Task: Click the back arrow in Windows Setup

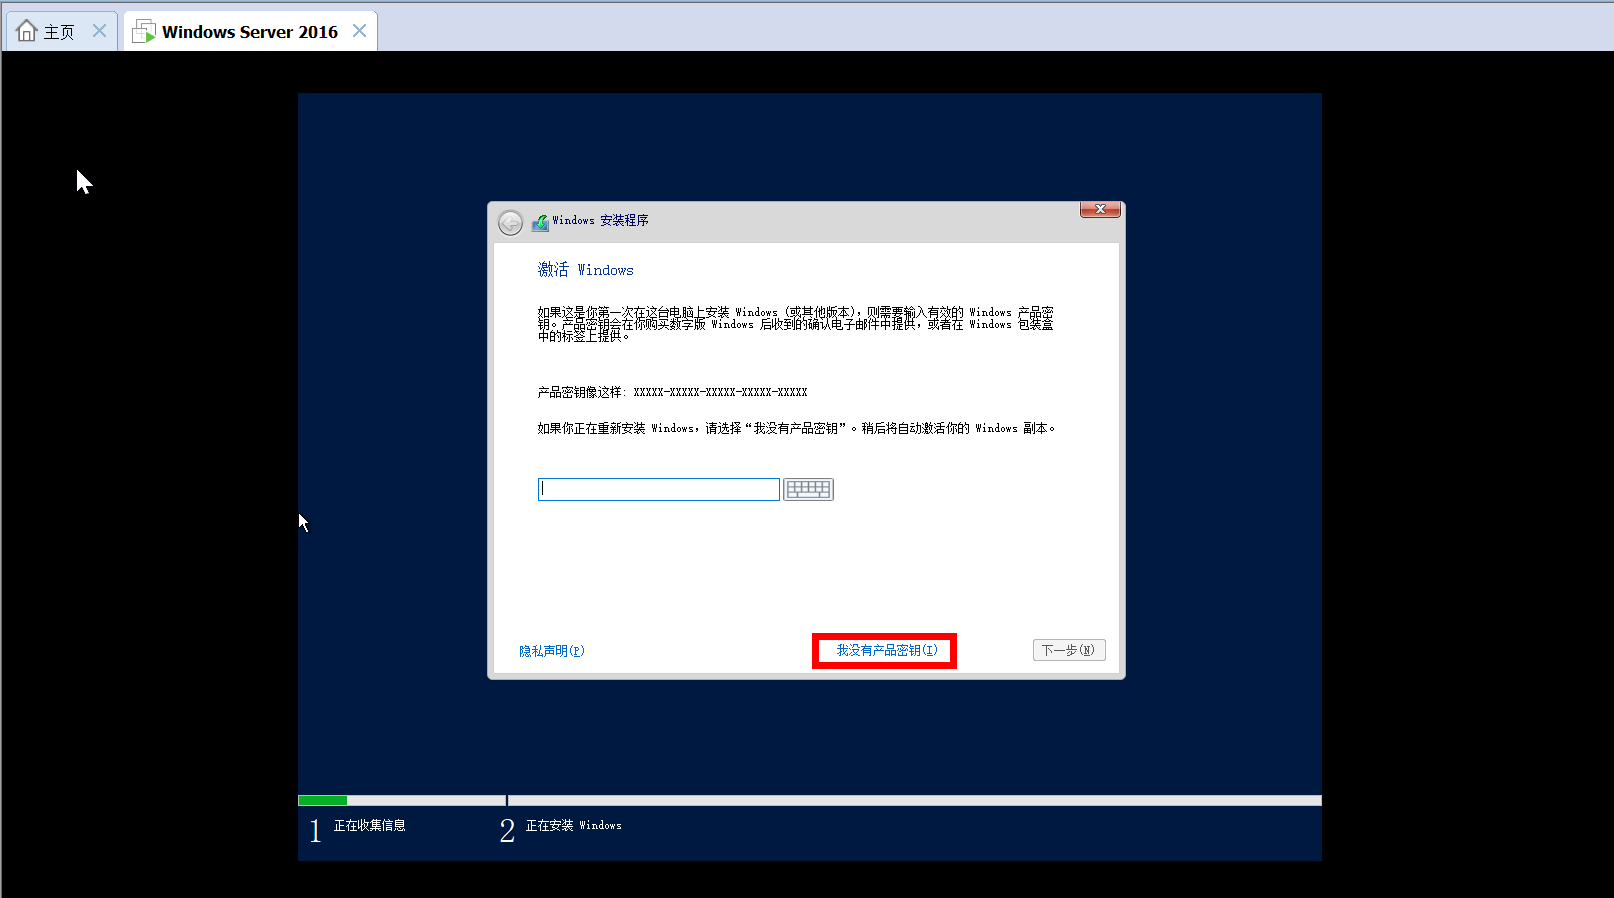Action: click(510, 222)
